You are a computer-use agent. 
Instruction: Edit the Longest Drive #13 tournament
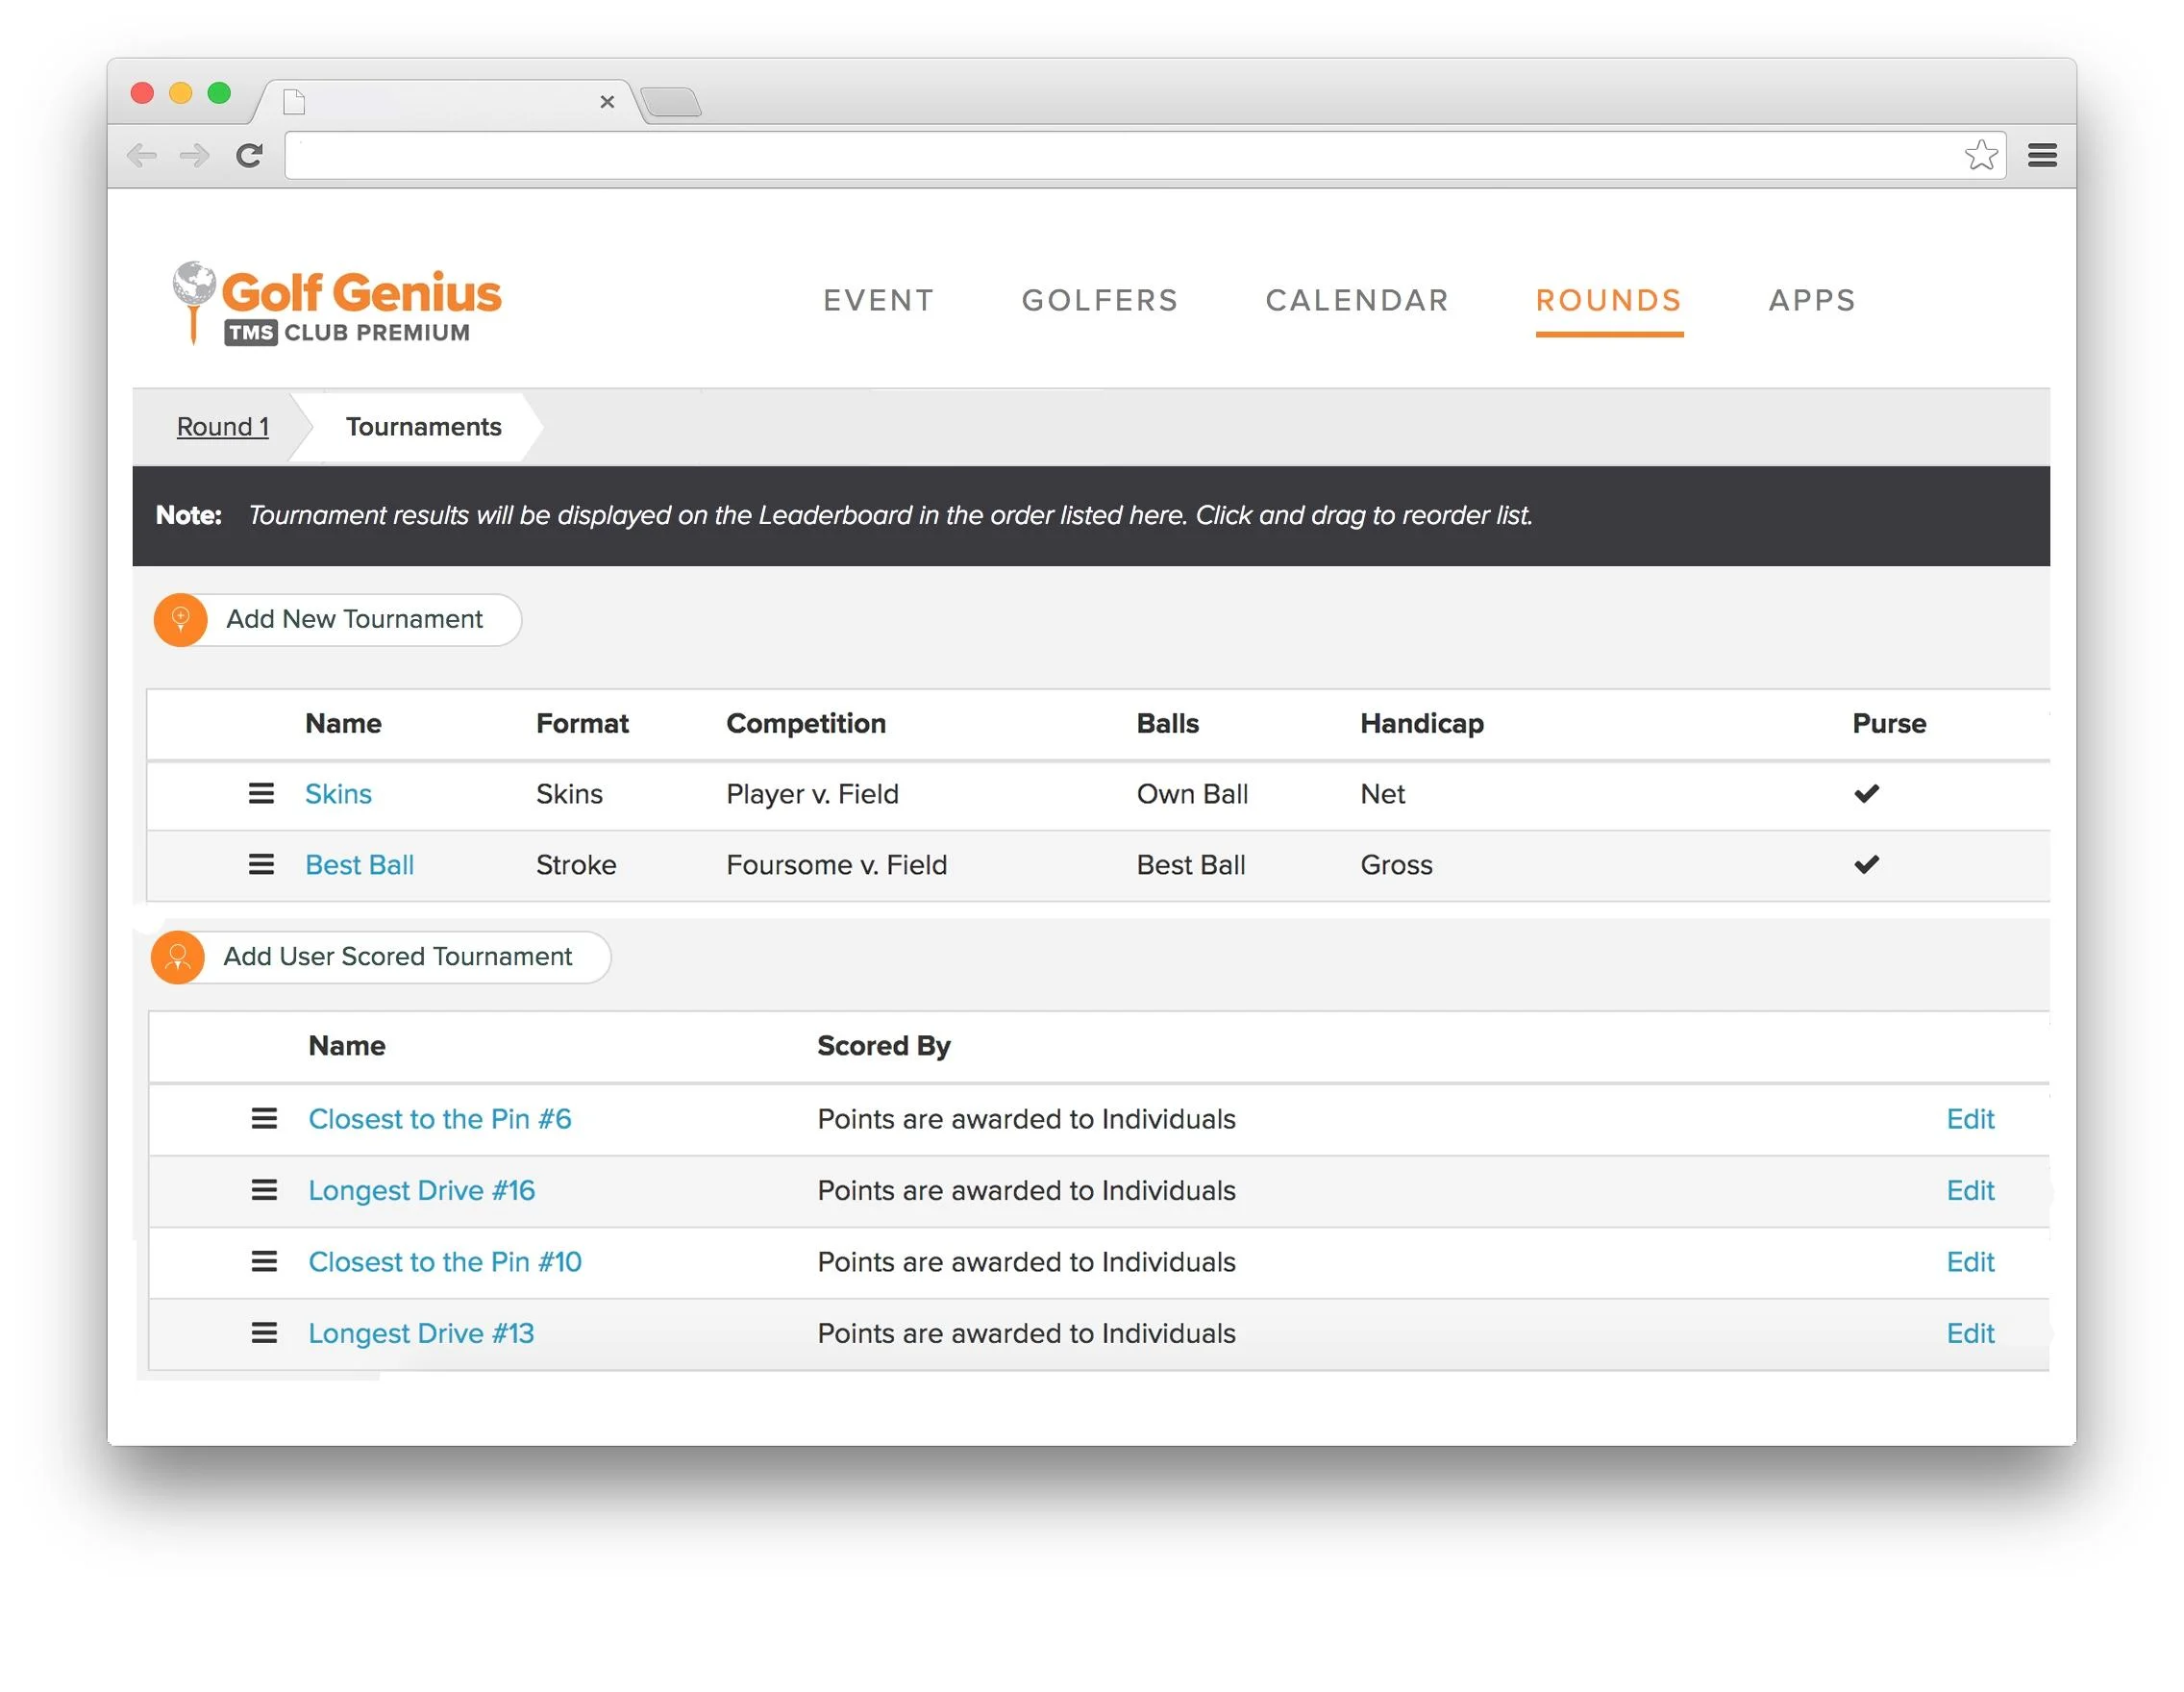click(1969, 1333)
